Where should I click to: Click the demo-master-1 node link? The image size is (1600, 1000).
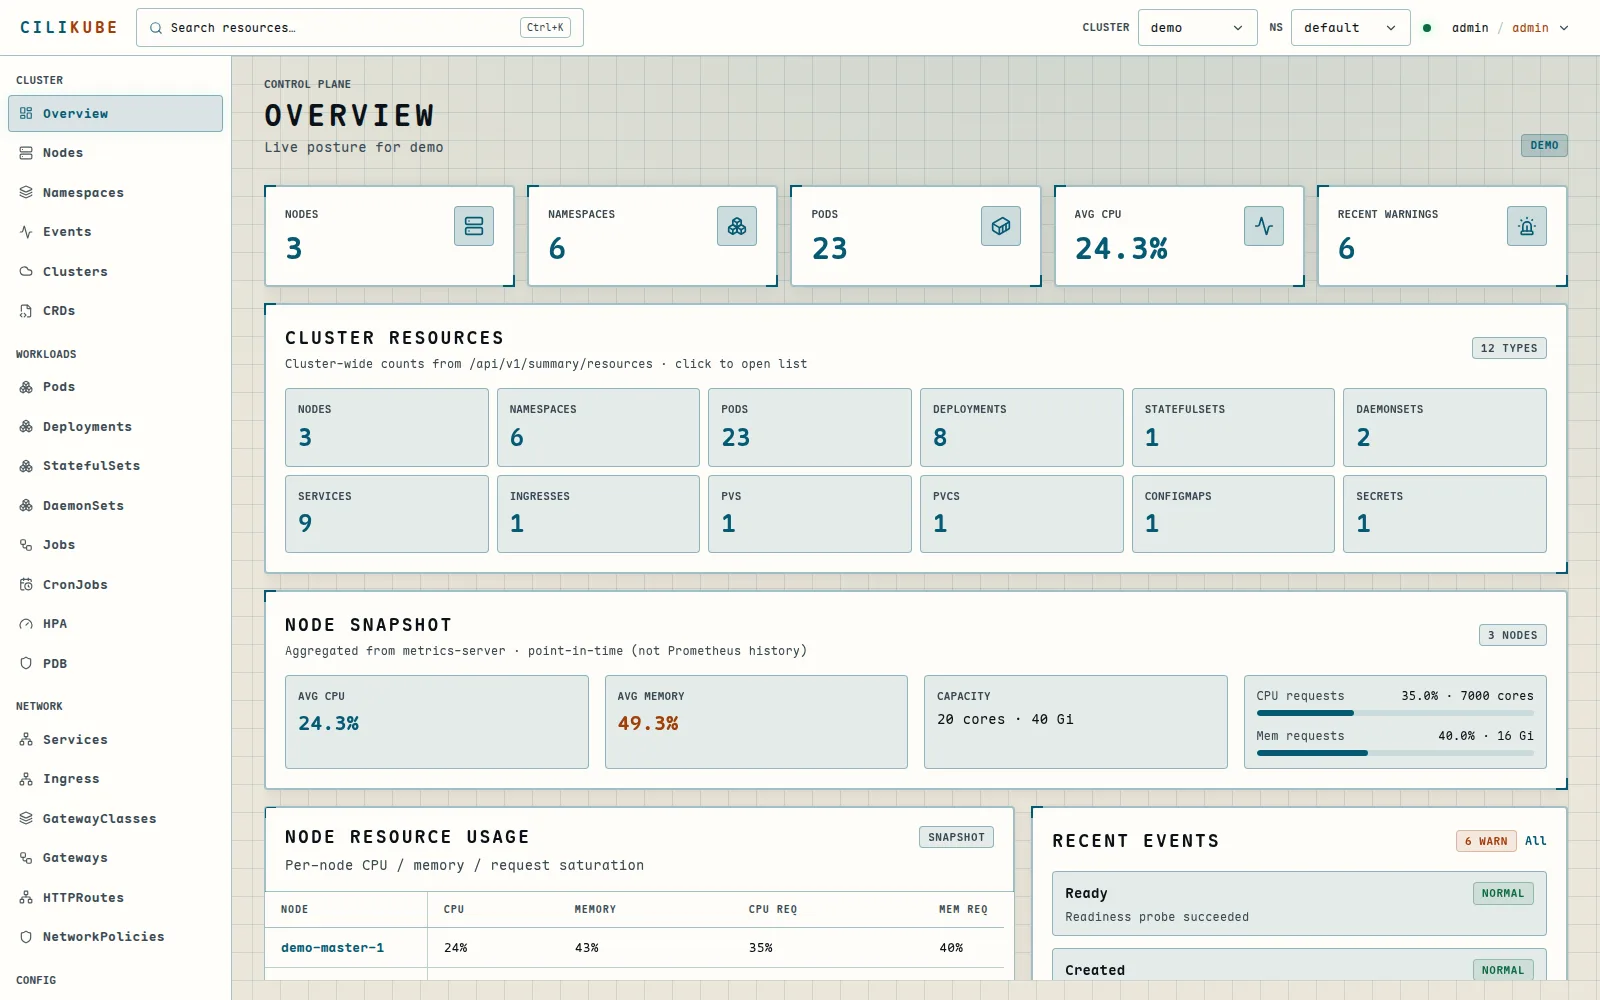tap(332, 948)
